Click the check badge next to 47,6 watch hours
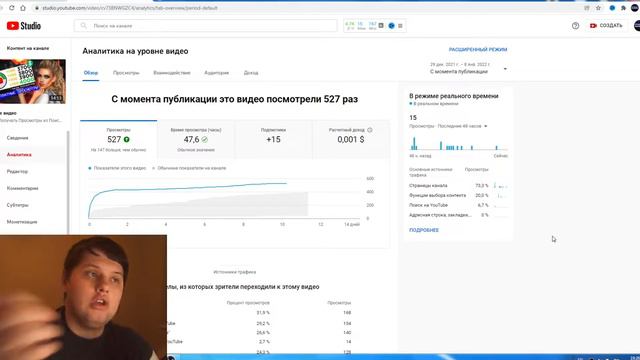This screenshot has height=360, width=640. click(204, 140)
